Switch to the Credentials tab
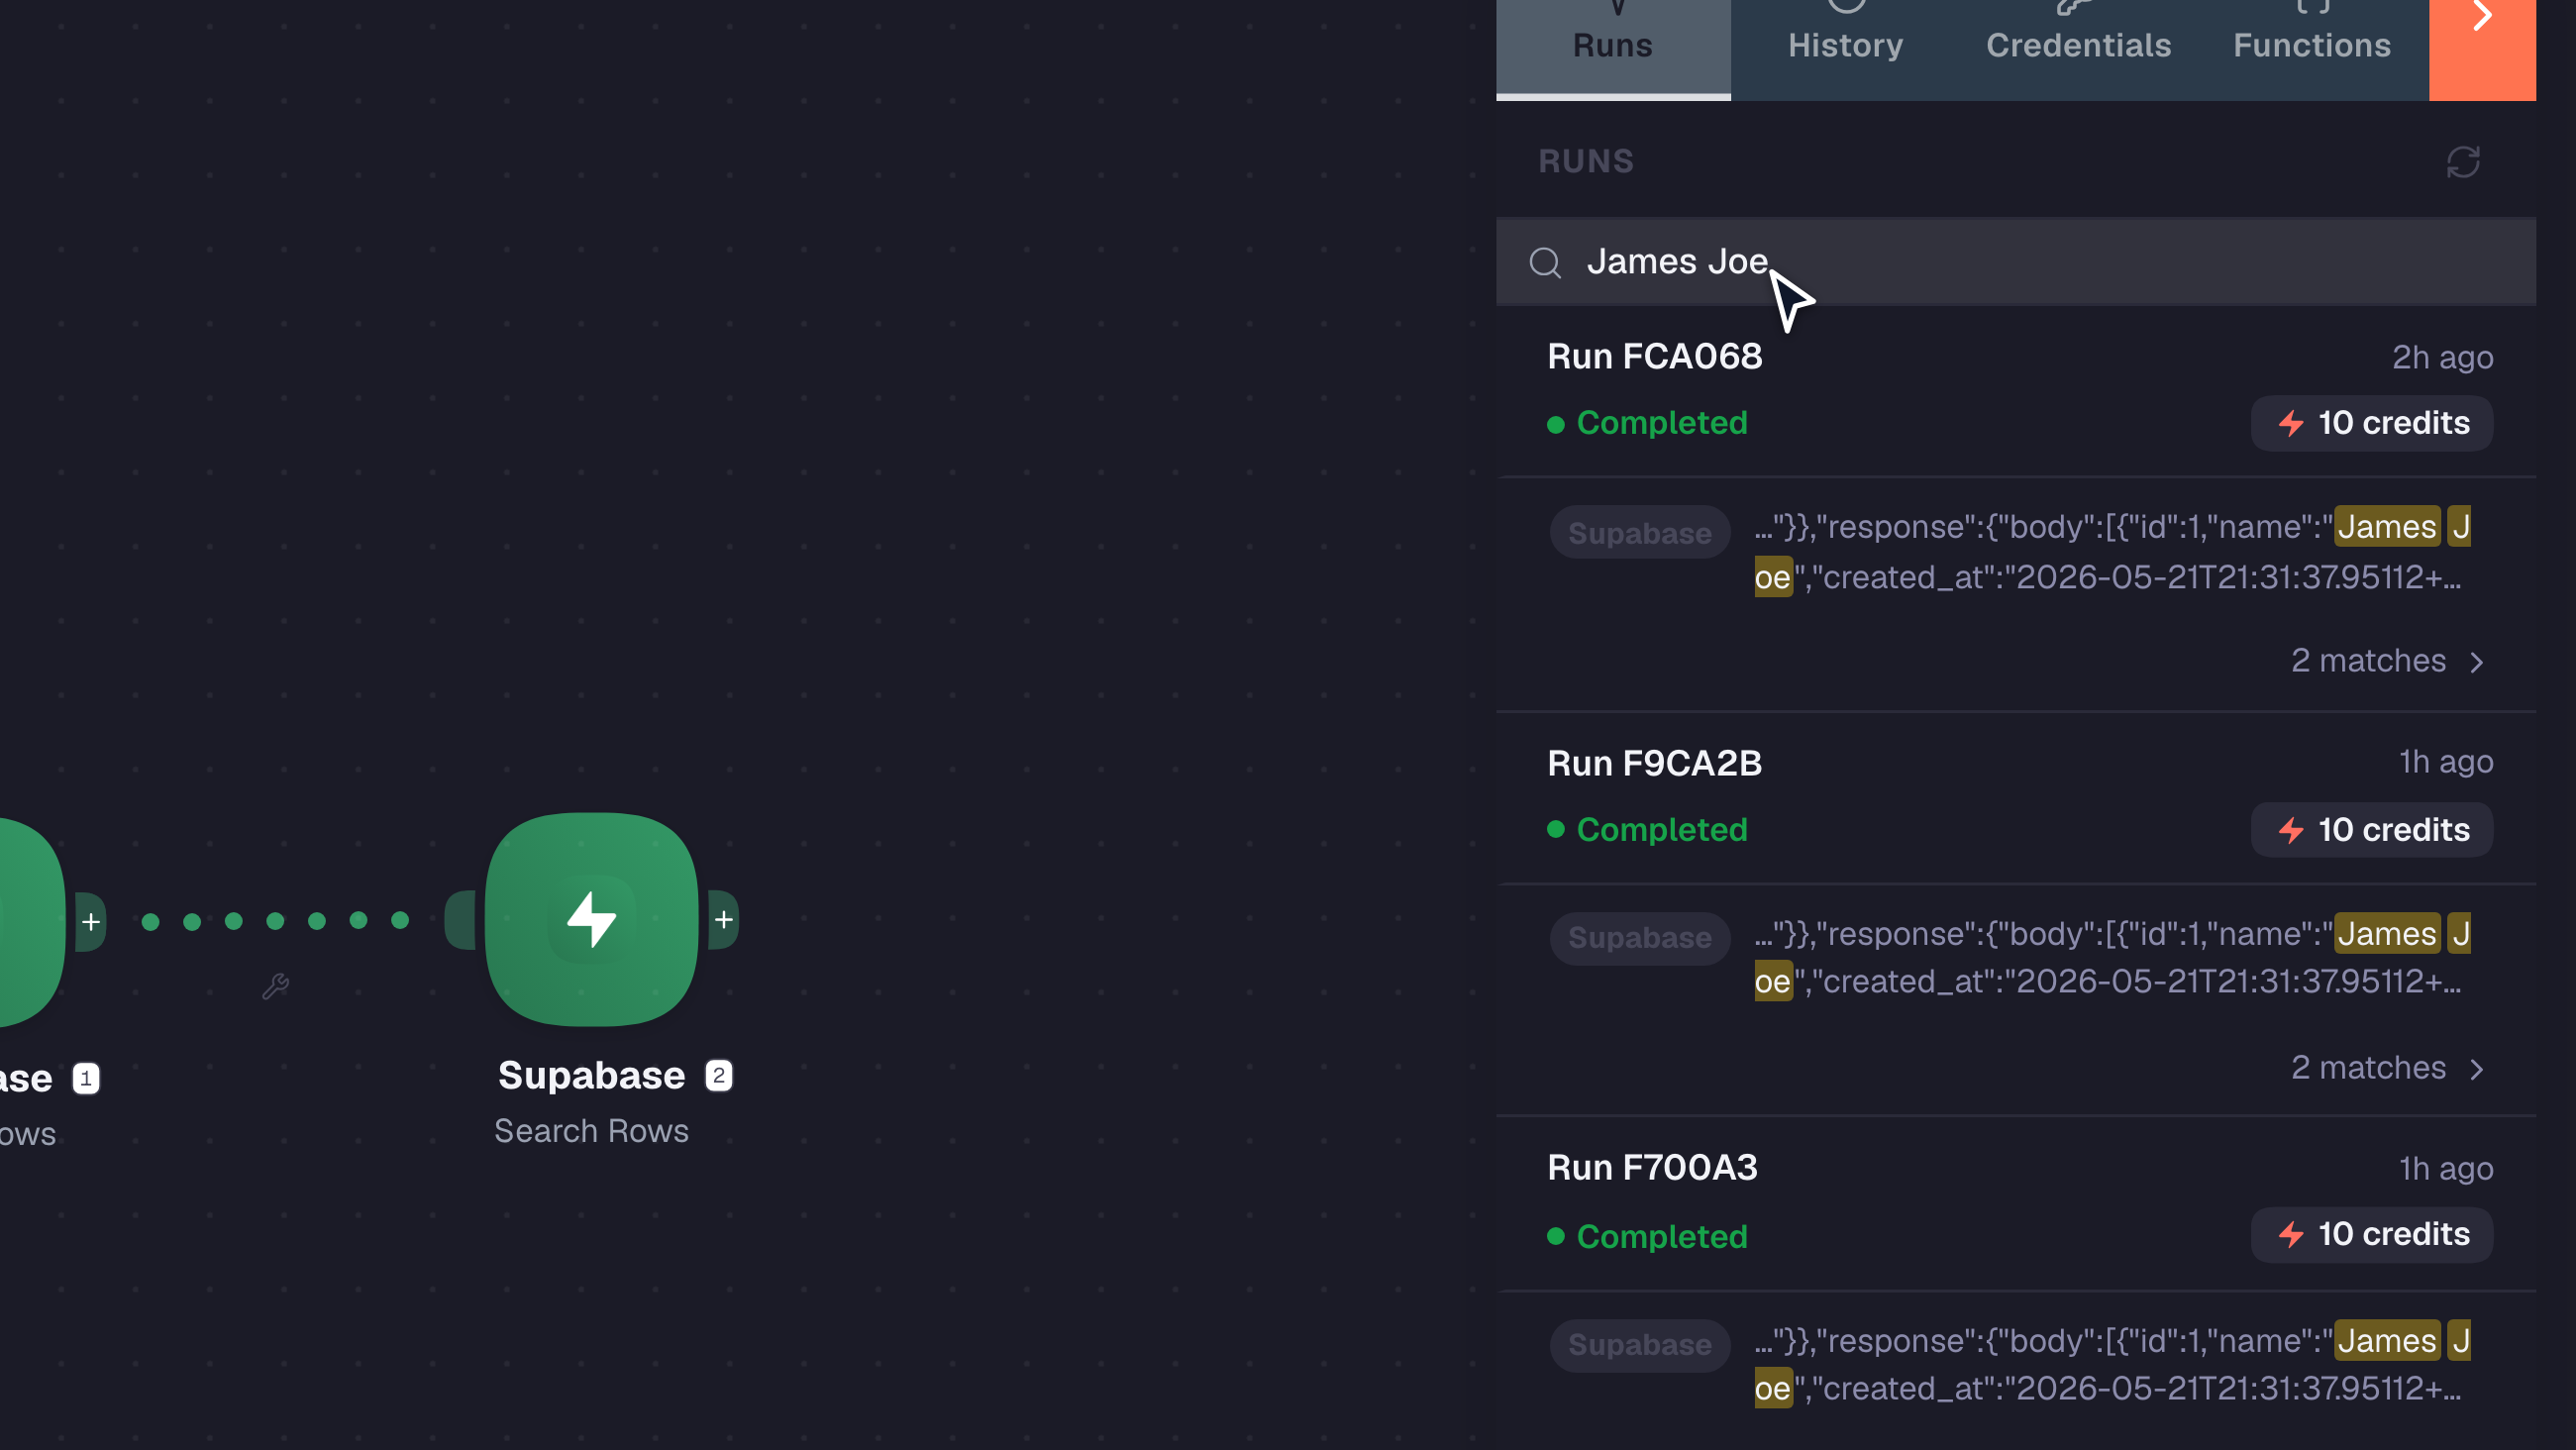Viewport: 2576px width, 1450px height. [x=2078, y=45]
